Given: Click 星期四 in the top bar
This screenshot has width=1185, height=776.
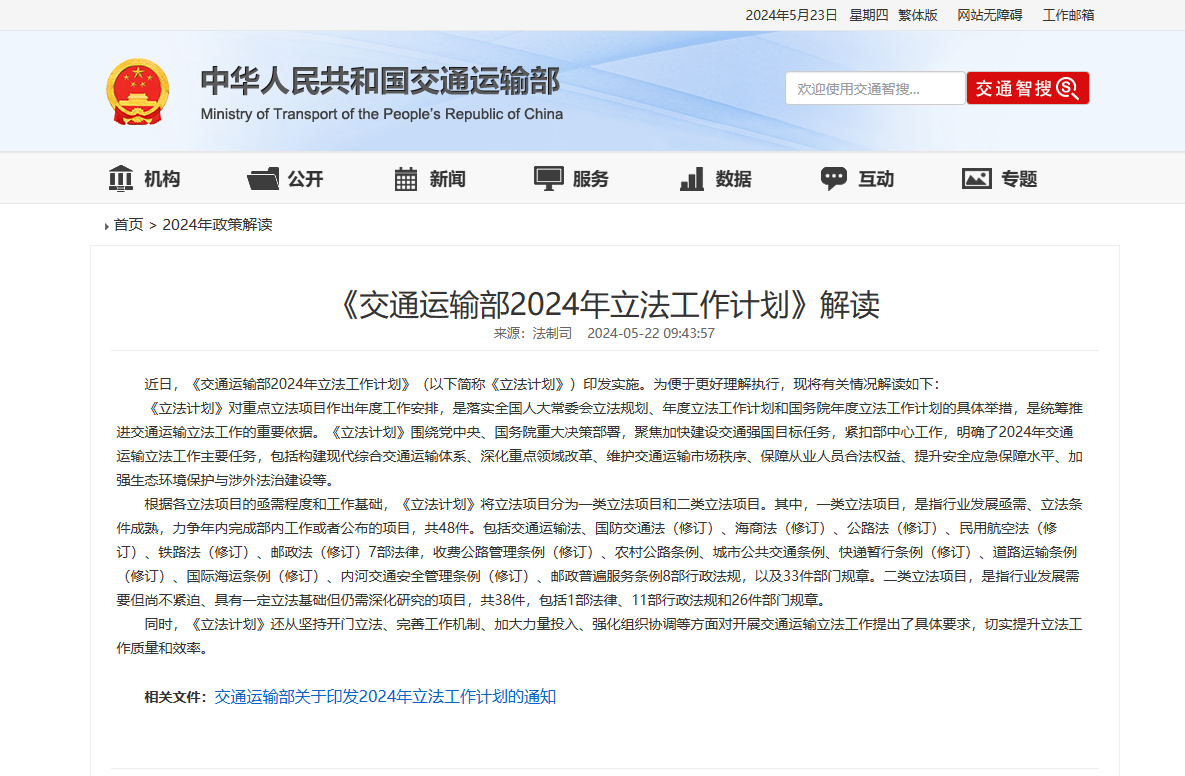Looking at the screenshot, I should pos(868,15).
